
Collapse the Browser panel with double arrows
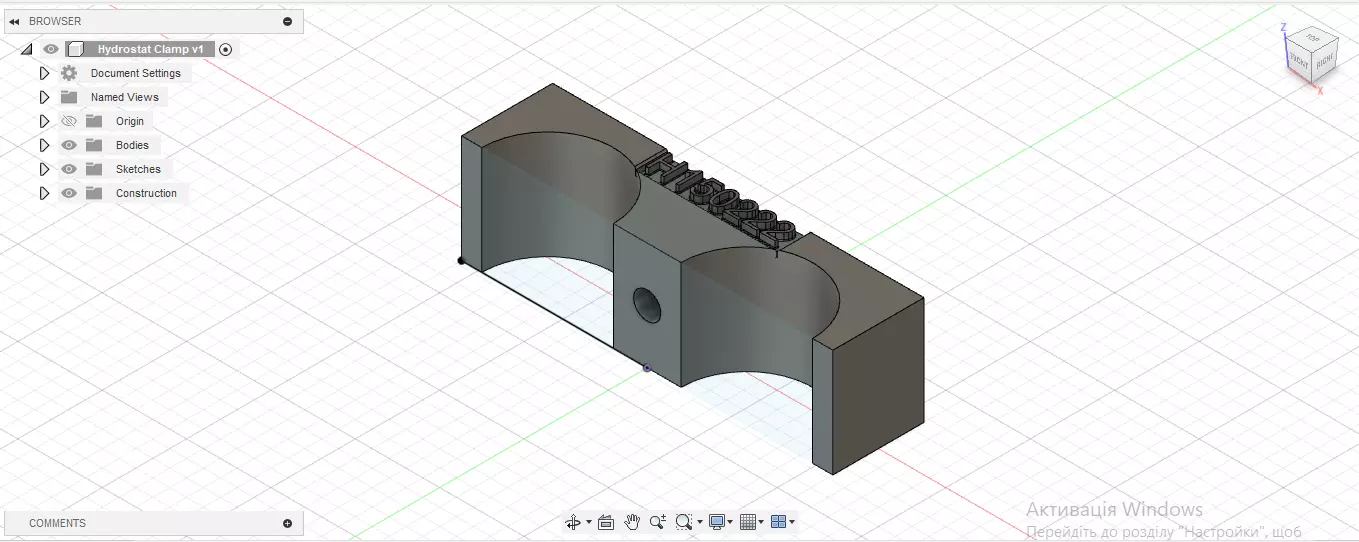point(14,21)
